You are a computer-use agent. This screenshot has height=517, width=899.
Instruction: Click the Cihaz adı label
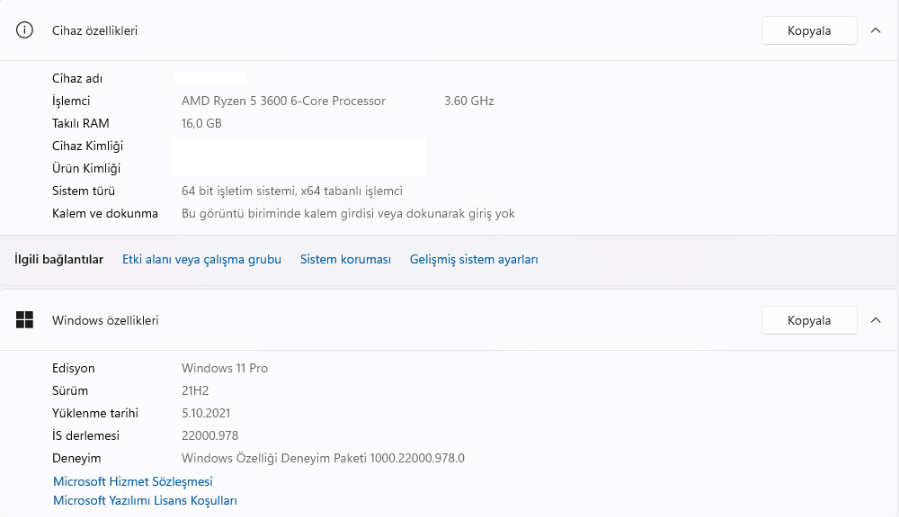tap(77, 79)
